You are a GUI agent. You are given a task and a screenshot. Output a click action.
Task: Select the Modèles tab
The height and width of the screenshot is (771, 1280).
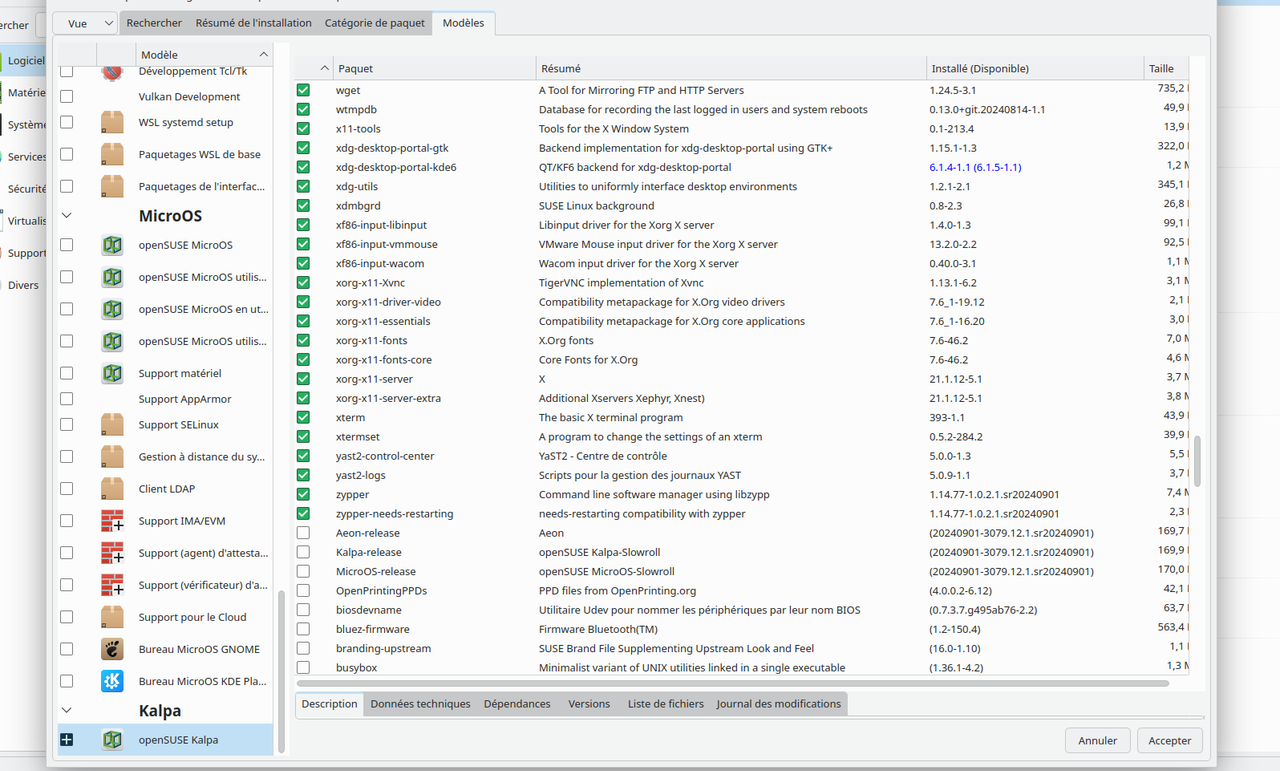pos(463,22)
